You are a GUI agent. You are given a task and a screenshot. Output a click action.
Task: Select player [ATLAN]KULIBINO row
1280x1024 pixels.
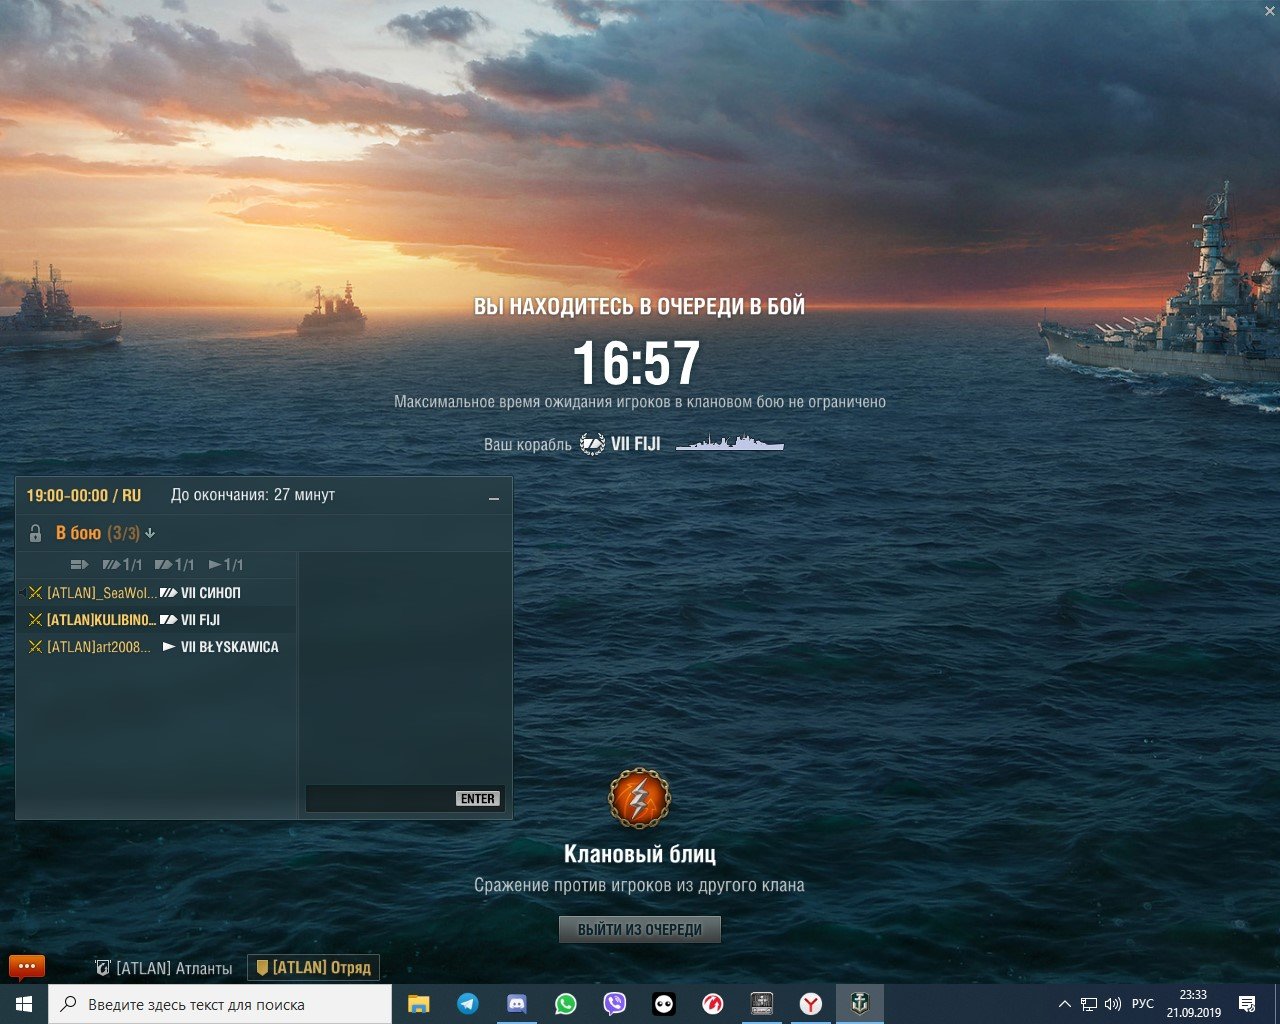(x=157, y=620)
